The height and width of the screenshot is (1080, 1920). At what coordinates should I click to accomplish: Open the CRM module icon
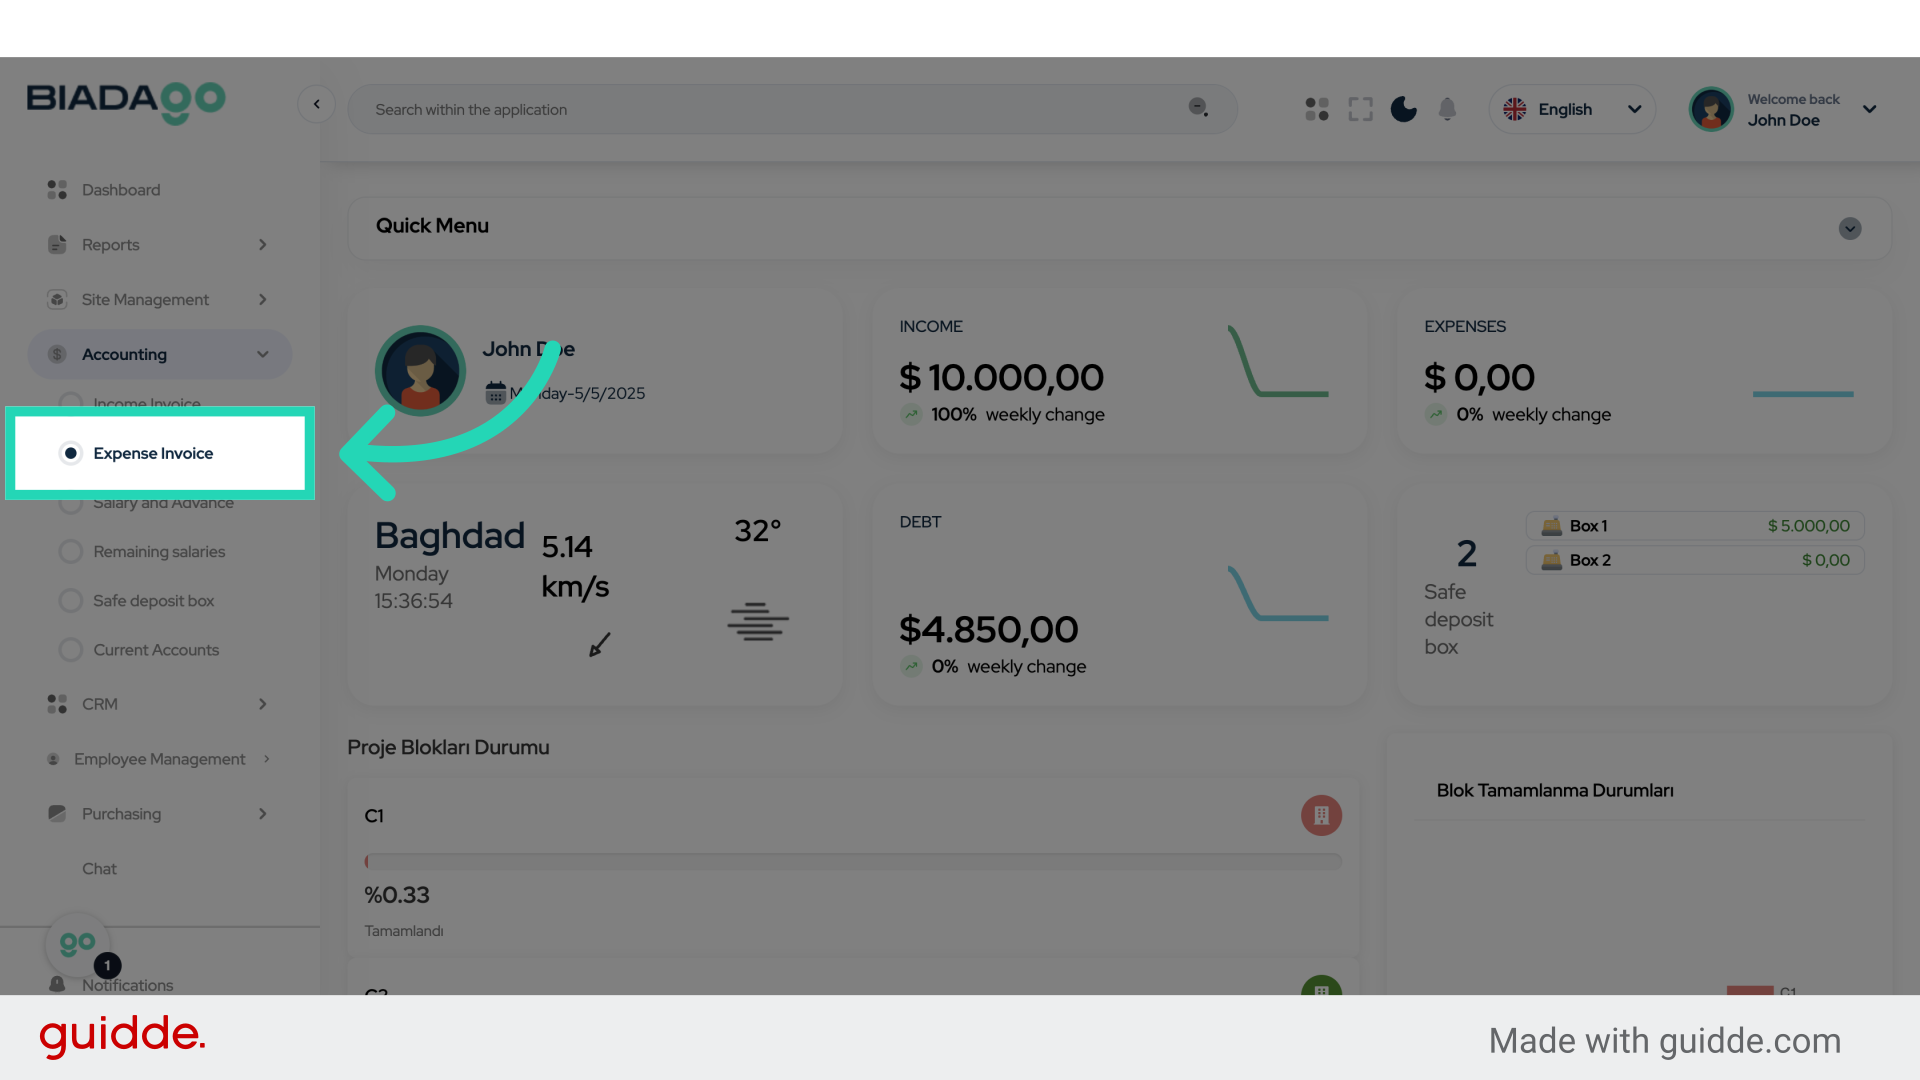(56, 704)
